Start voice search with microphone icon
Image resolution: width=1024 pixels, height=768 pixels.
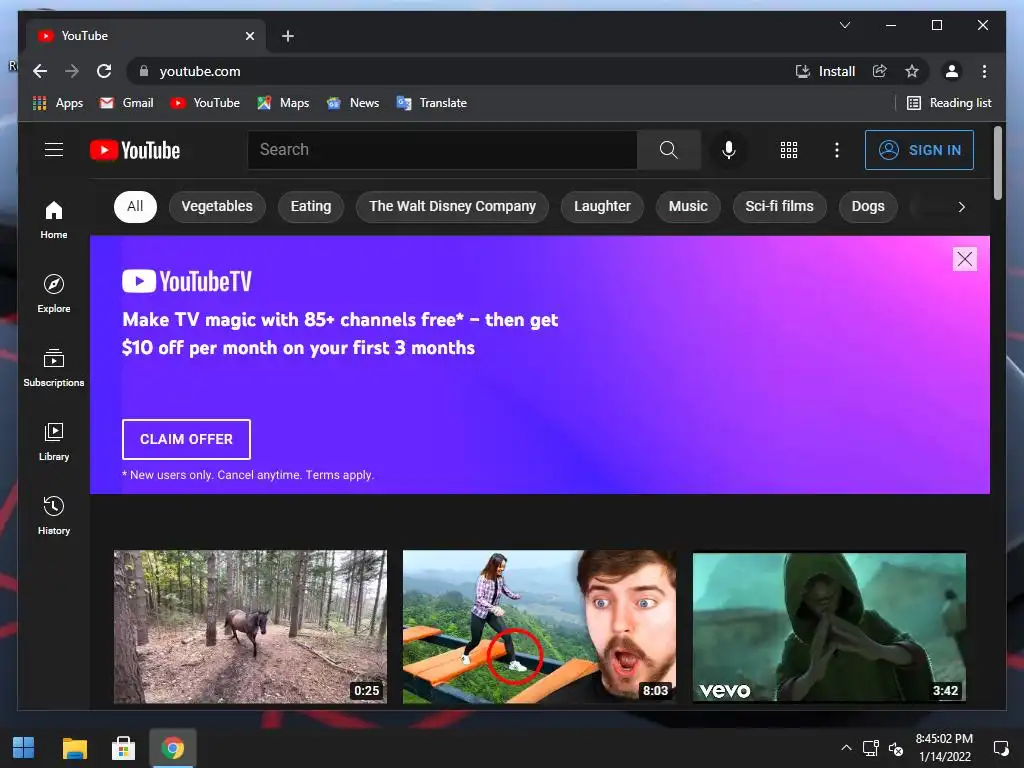click(x=729, y=150)
